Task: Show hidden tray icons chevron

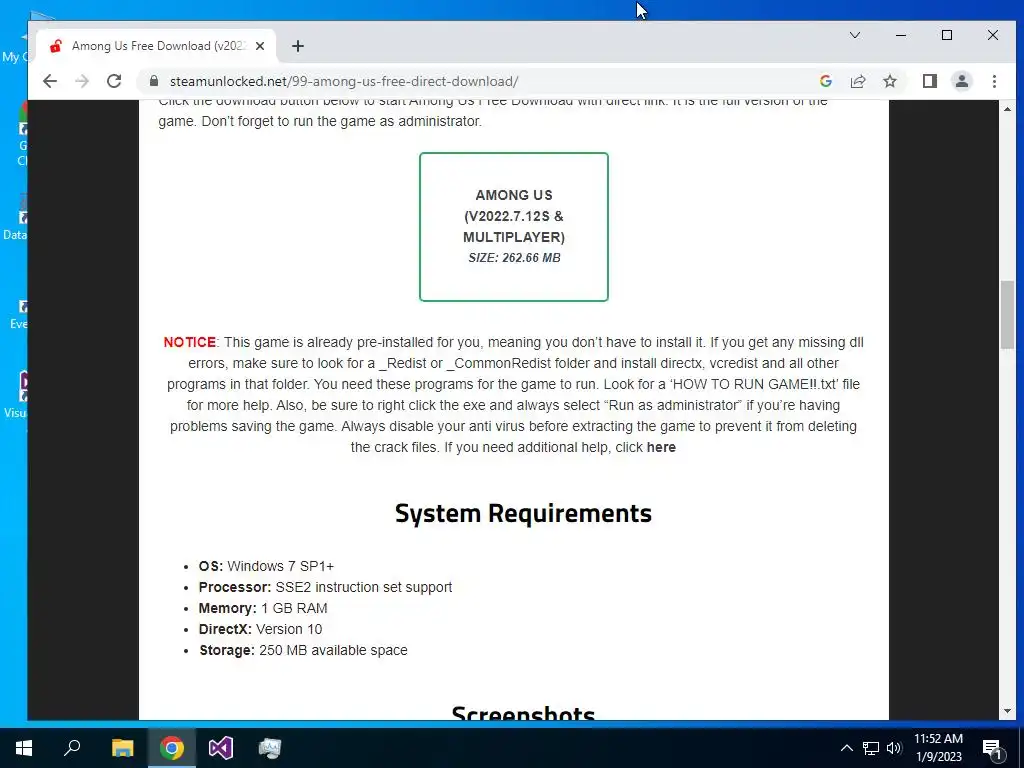Action: (846, 748)
